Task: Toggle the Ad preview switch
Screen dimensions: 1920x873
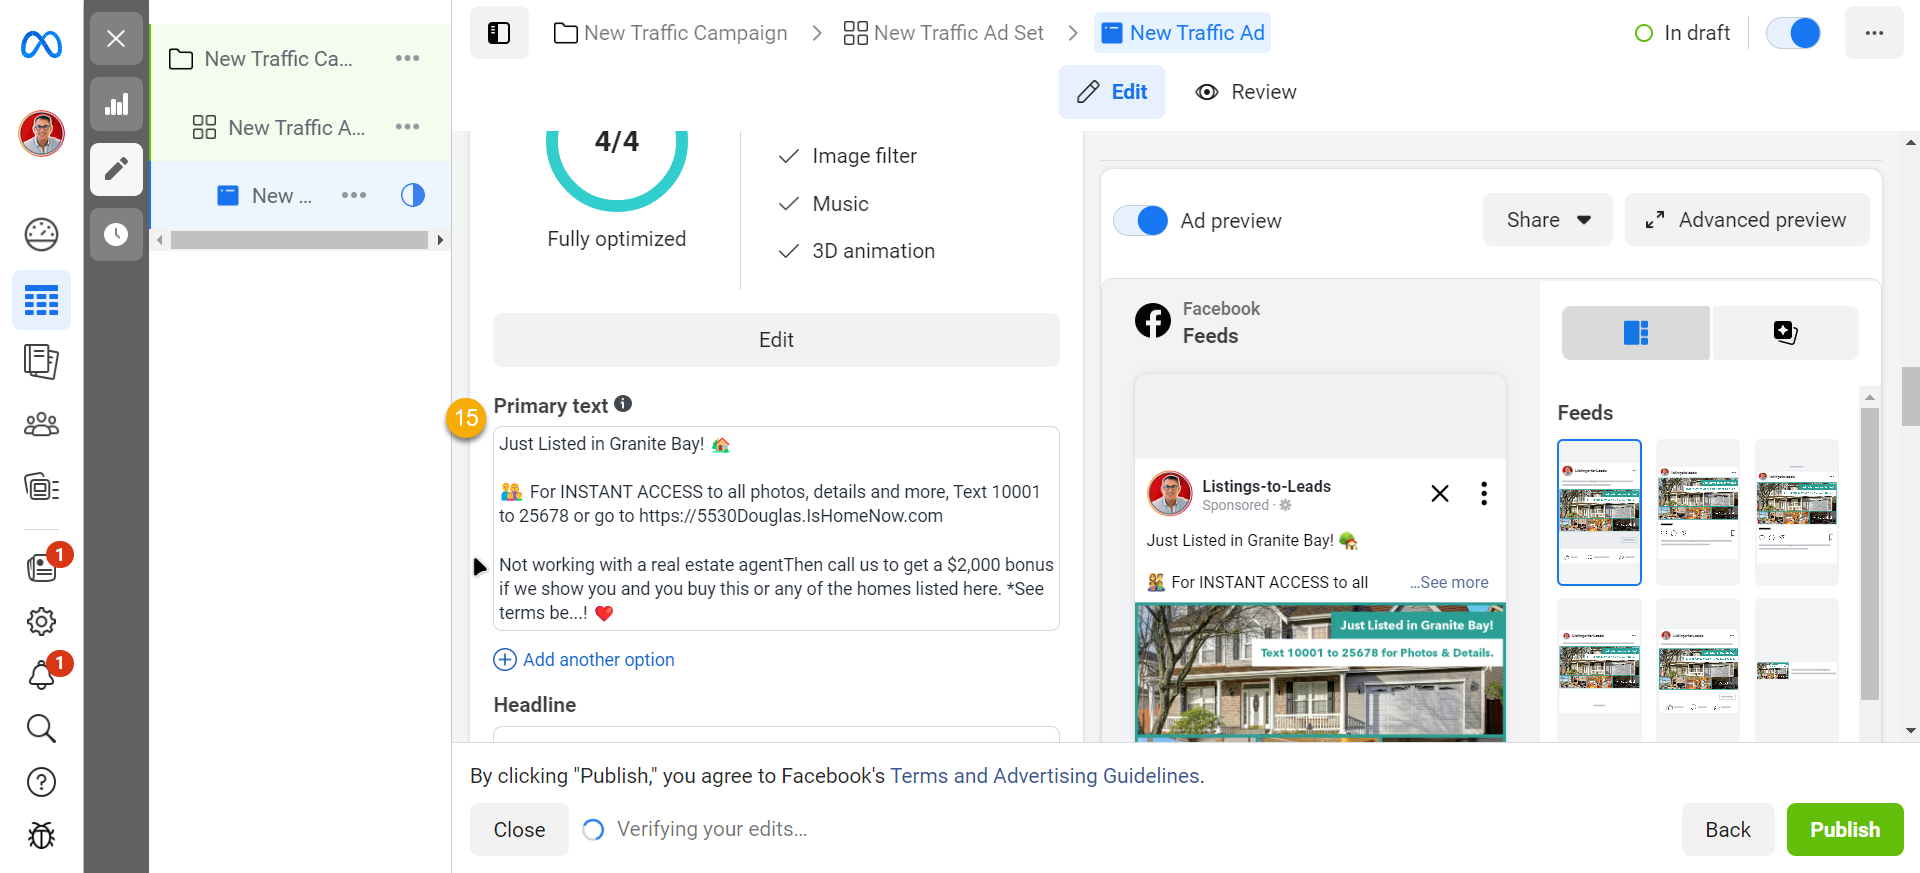Action: tap(1141, 220)
